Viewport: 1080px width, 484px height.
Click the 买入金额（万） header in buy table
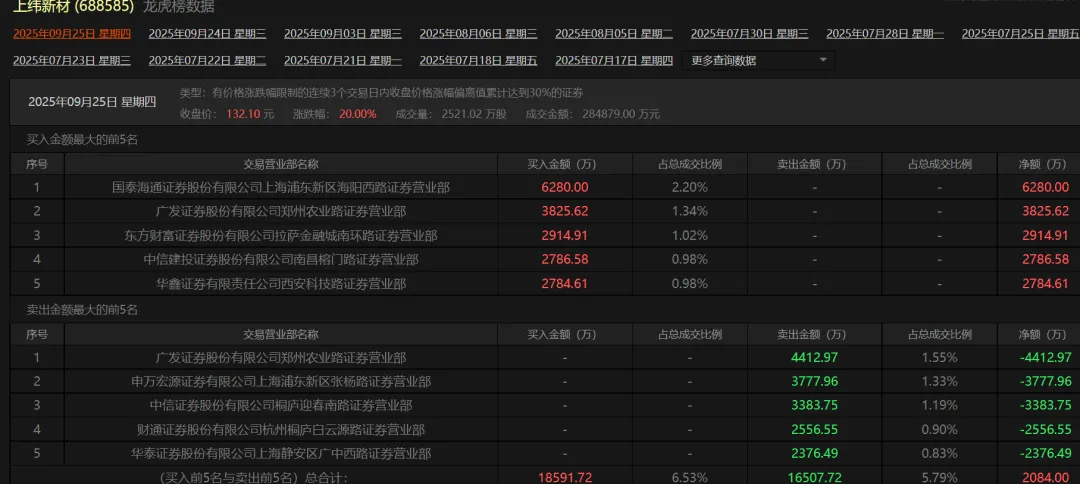click(561, 165)
